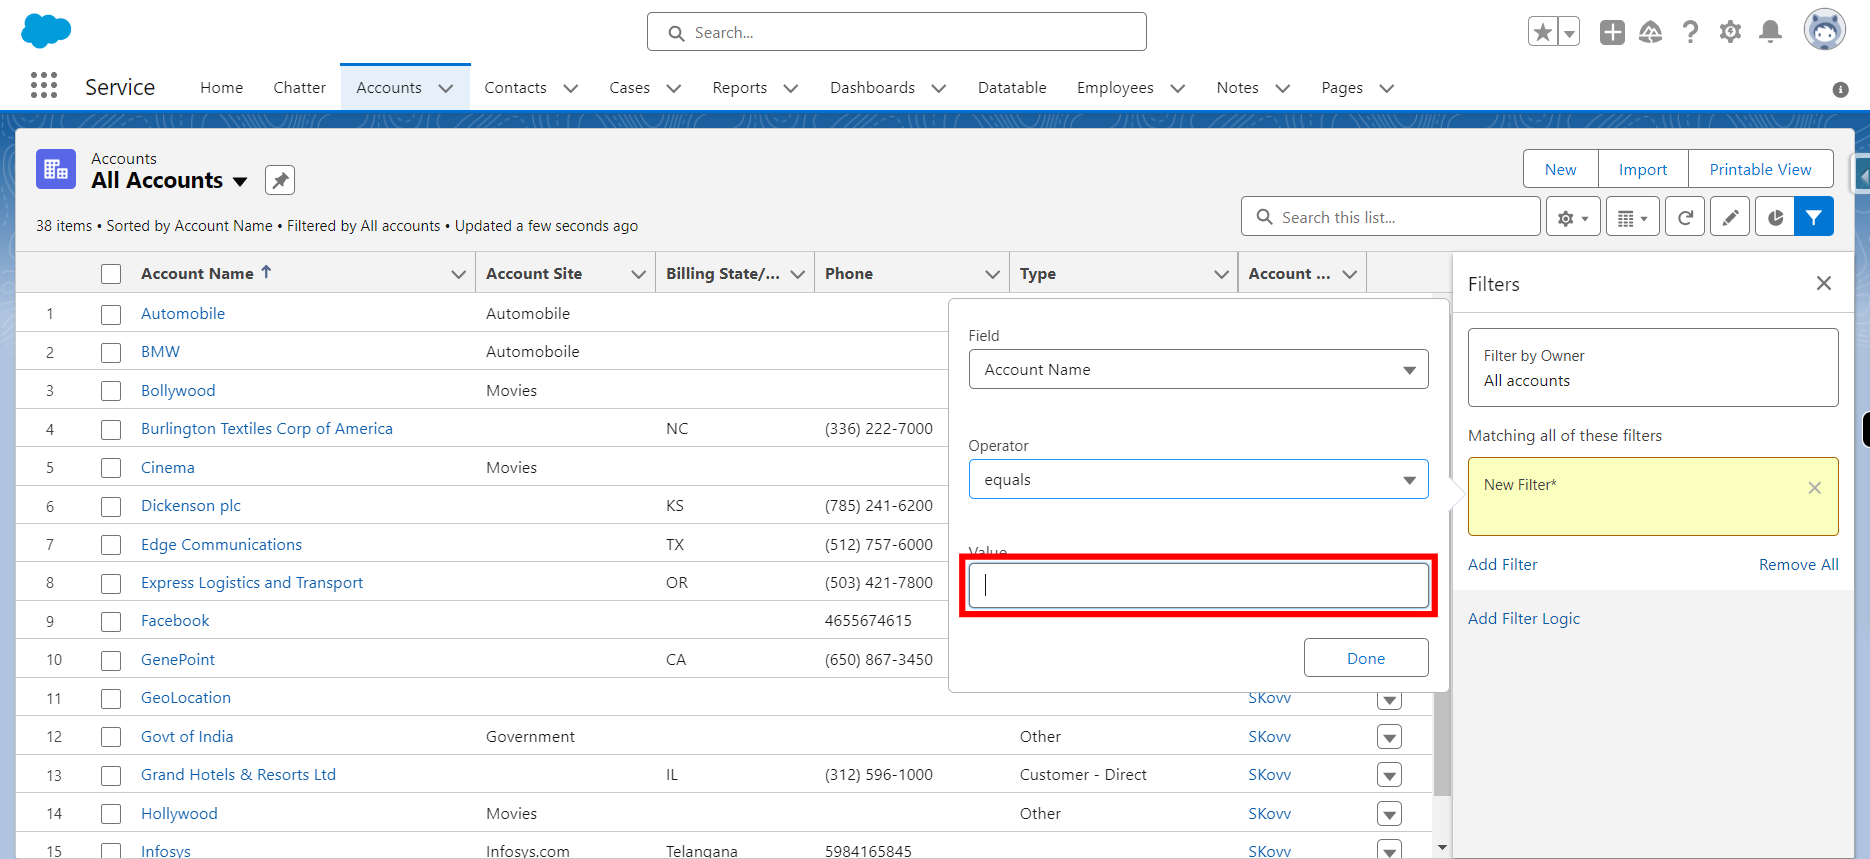Check the Dickenson plc row checkbox
The image size is (1870, 859).
(111, 506)
